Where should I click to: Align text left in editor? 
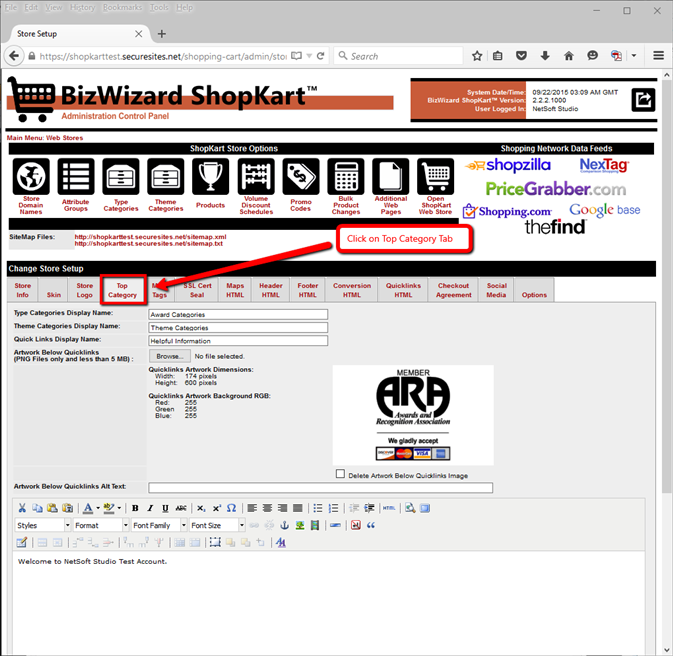point(252,508)
